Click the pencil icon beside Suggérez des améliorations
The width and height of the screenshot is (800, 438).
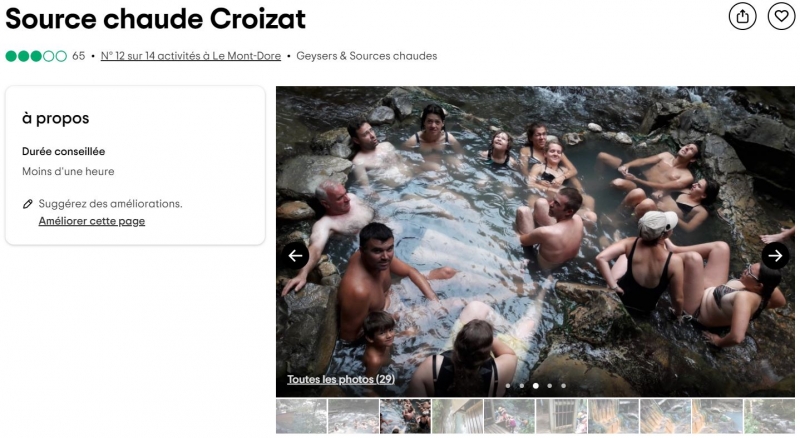pyautogui.click(x=28, y=204)
